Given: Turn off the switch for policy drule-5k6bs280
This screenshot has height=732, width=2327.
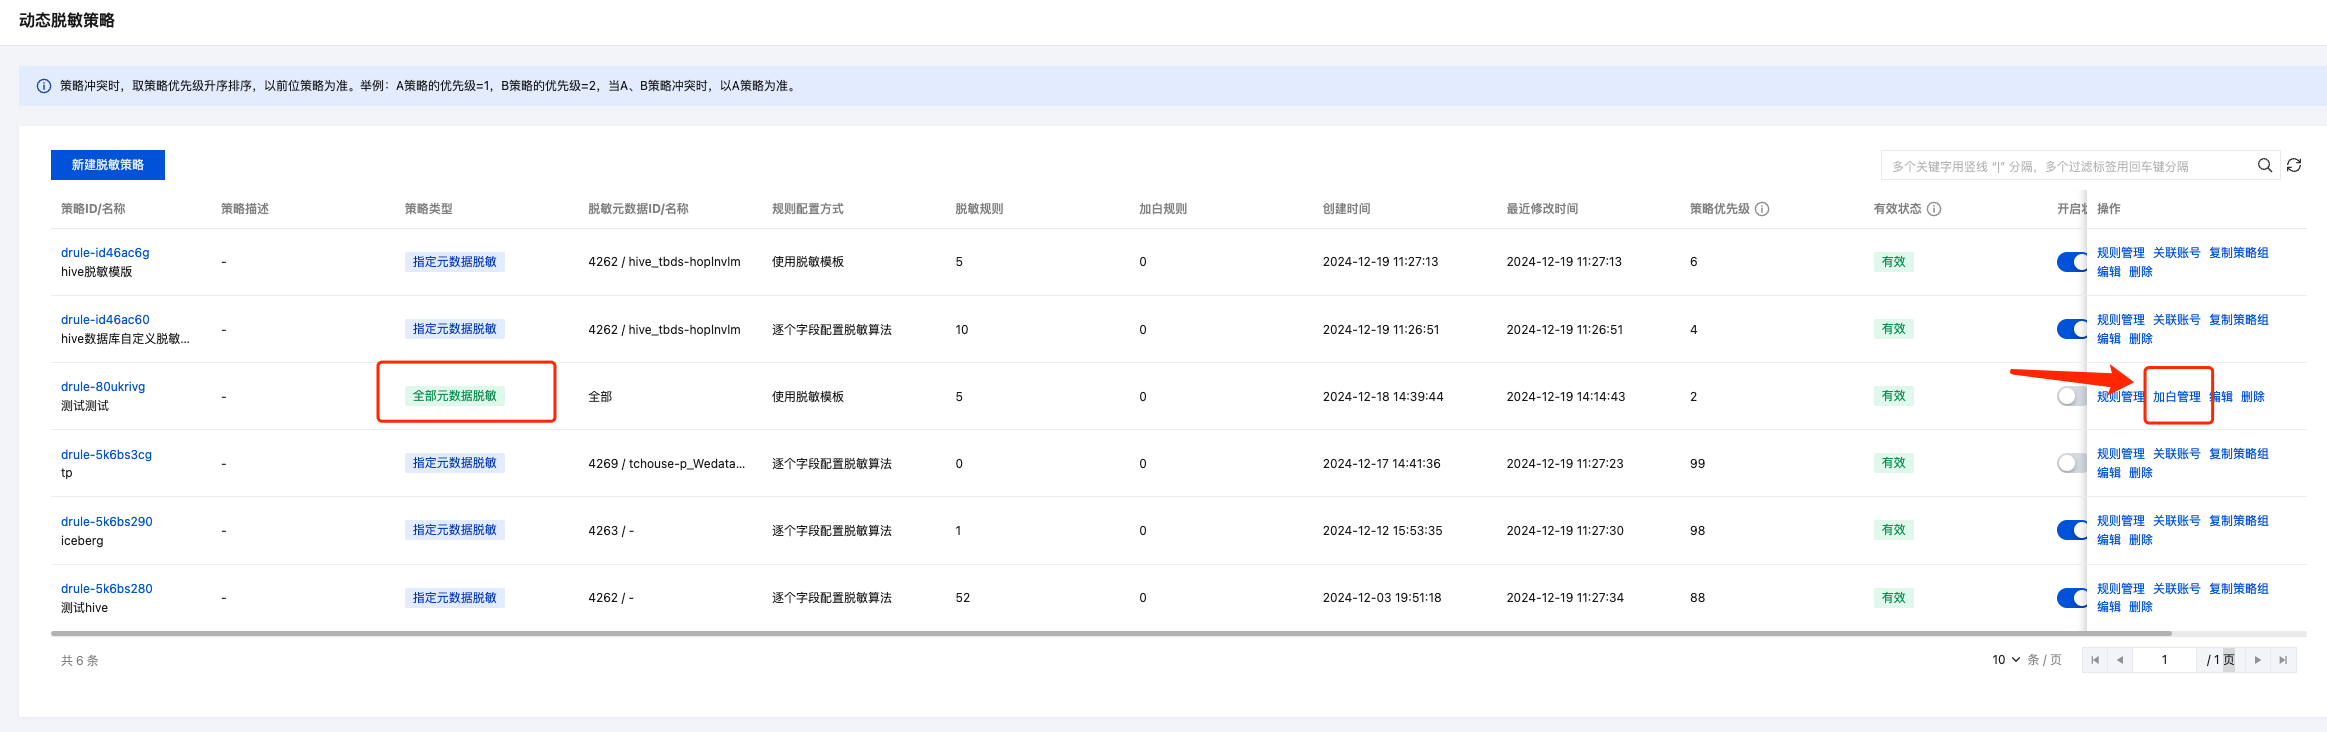Looking at the screenshot, I should point(2072,598).
